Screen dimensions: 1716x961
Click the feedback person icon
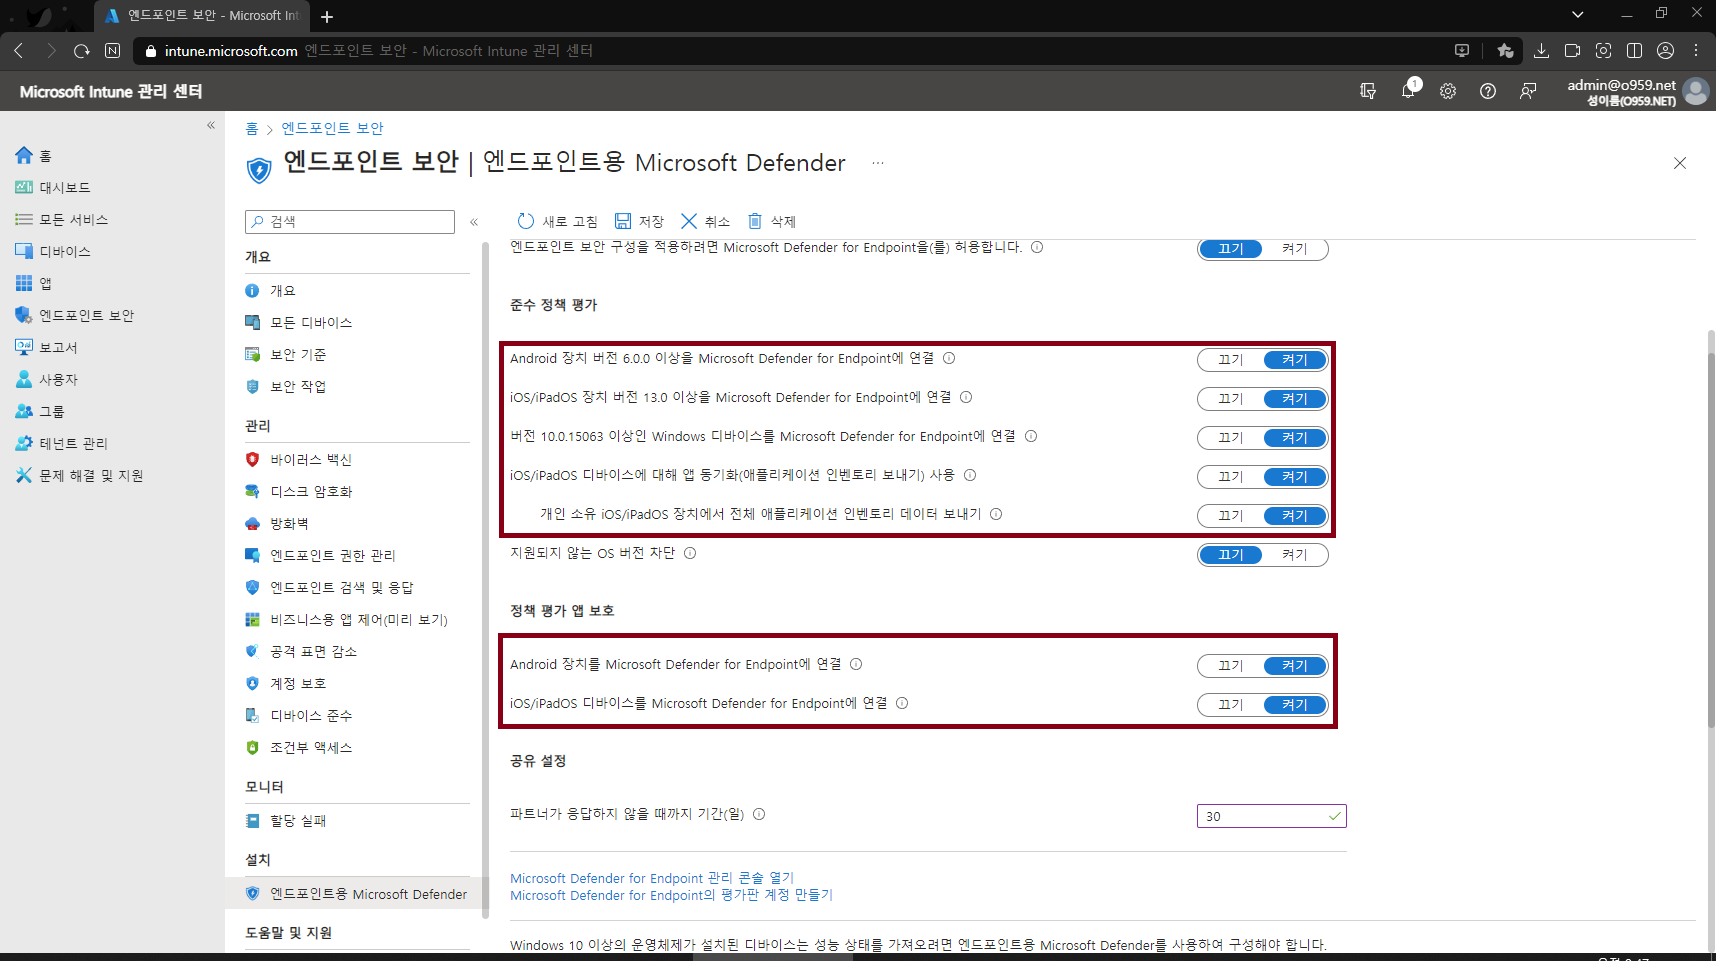(x=1528, y=91)
